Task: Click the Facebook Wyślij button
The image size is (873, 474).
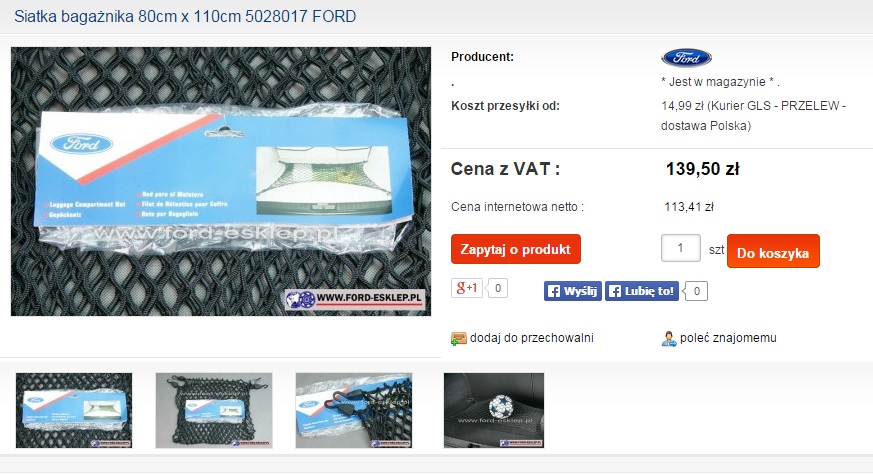Action: point(572,291)
